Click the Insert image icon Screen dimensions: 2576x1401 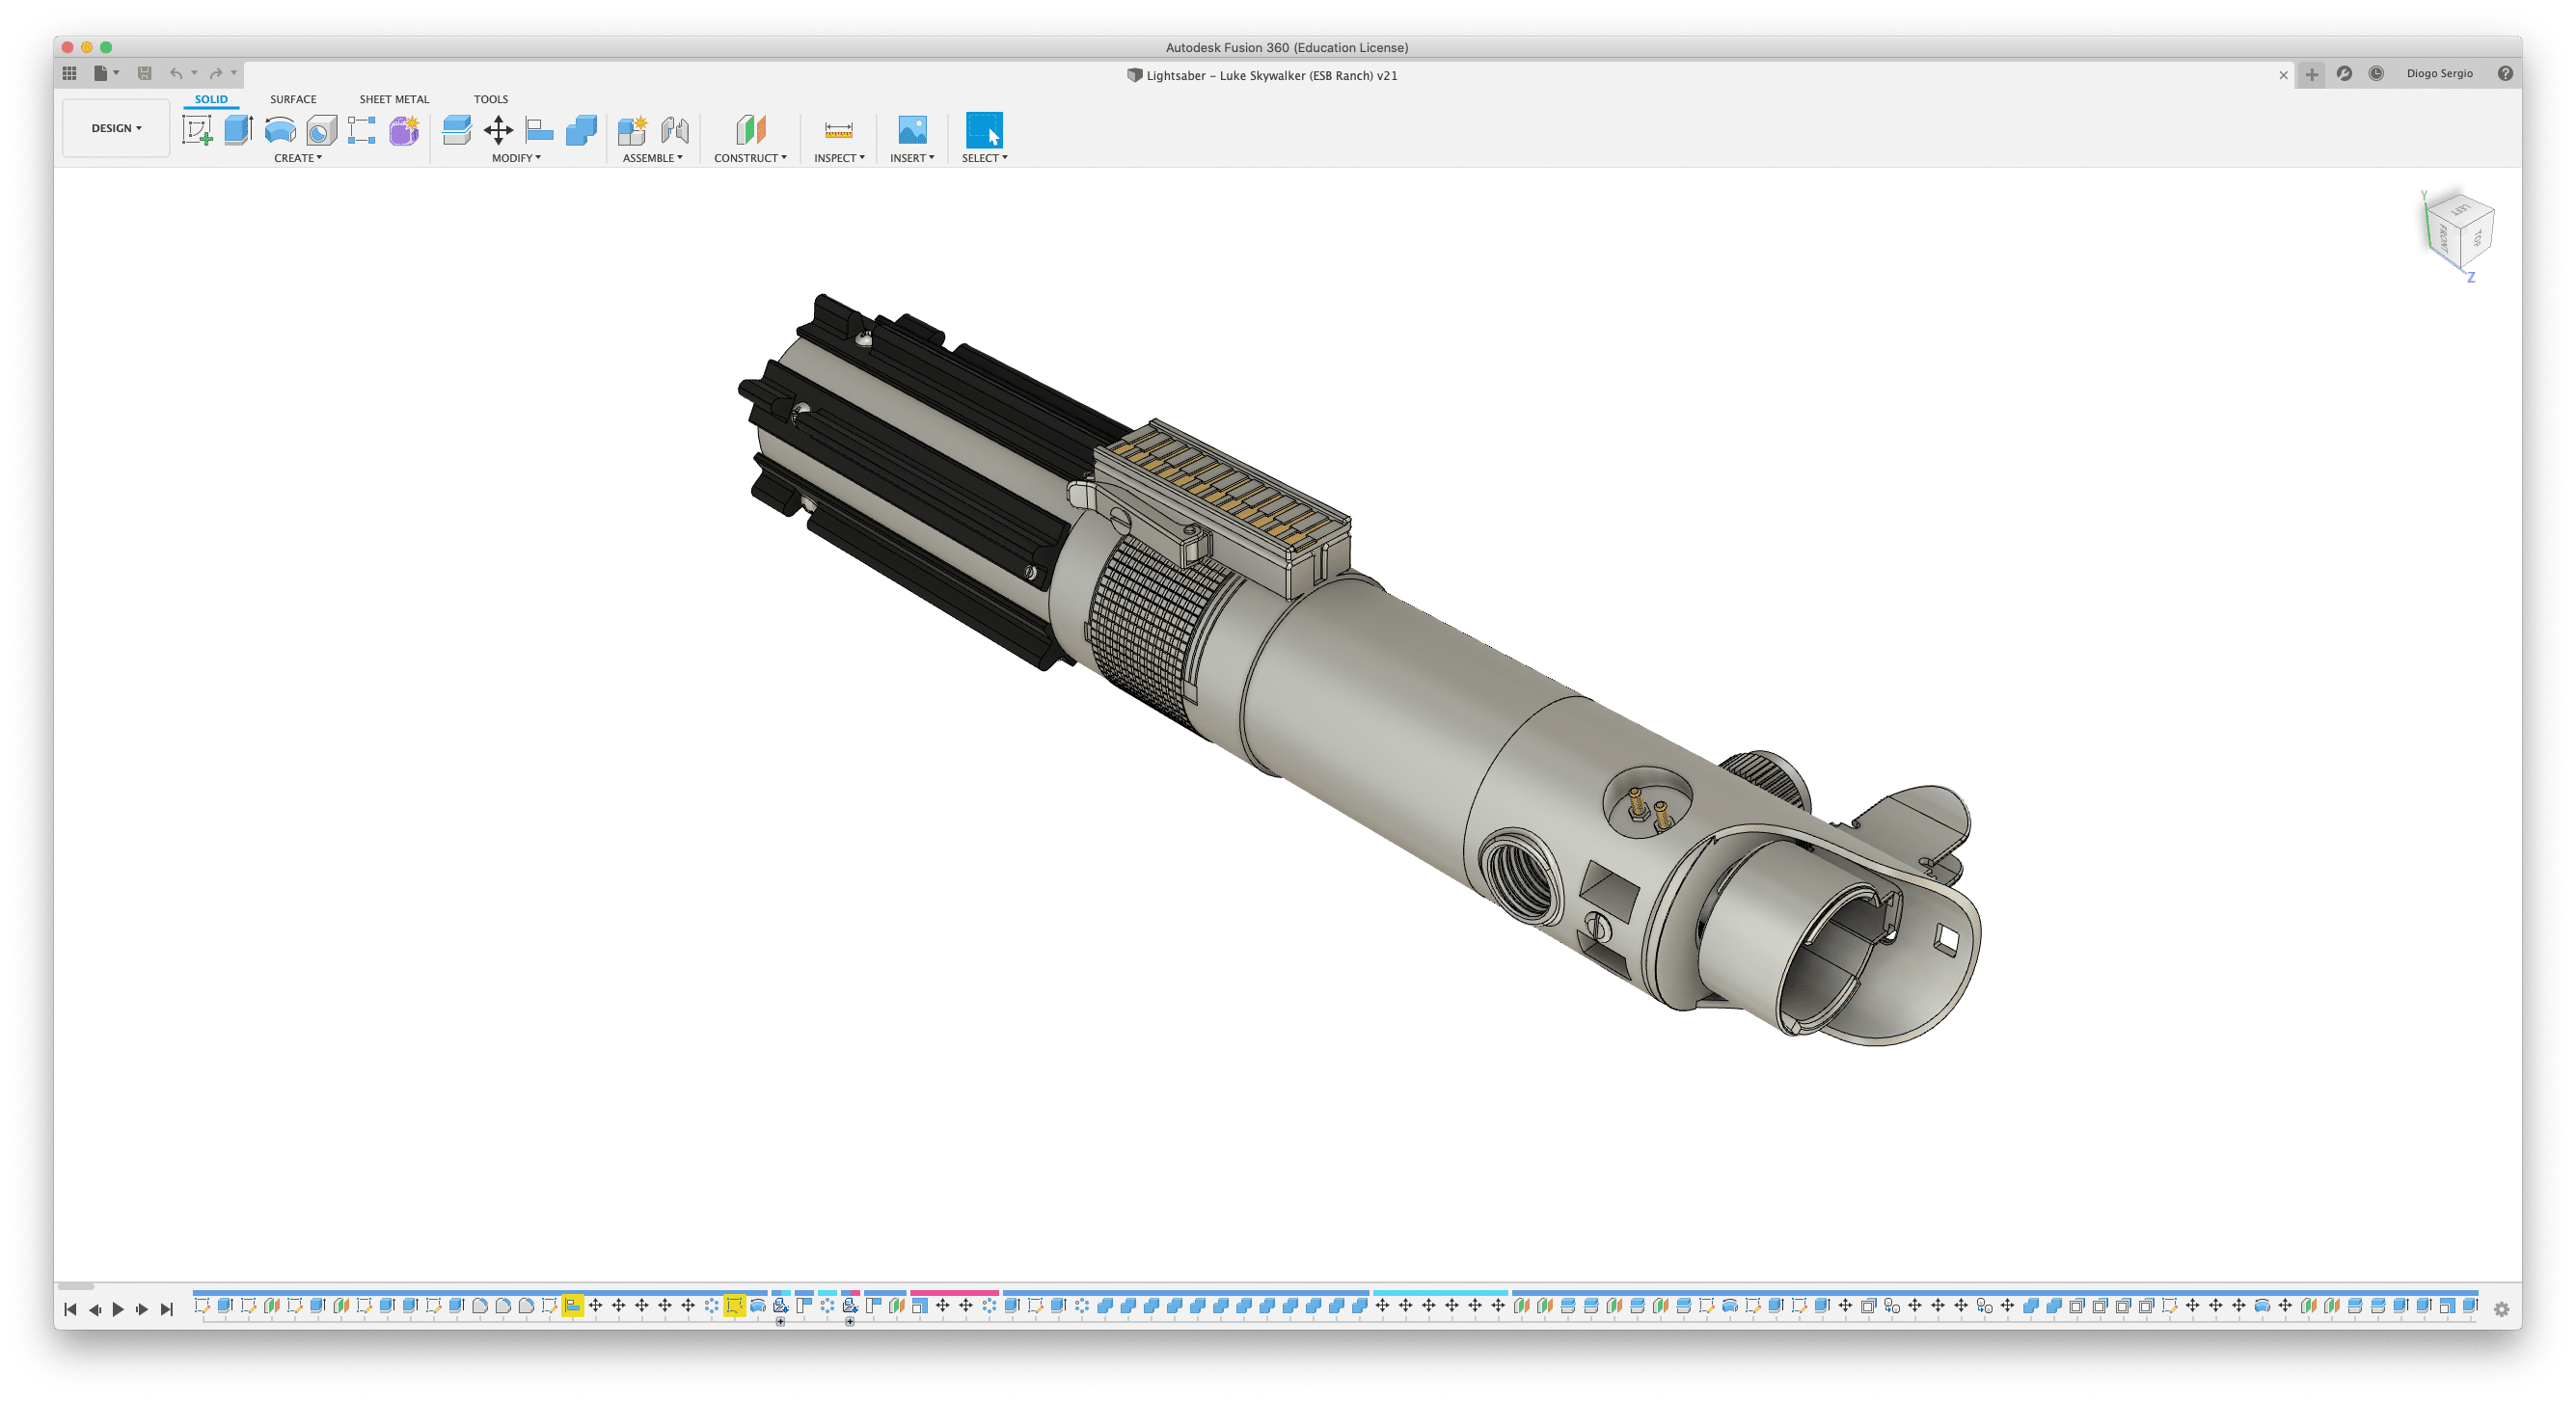point(912,130)
